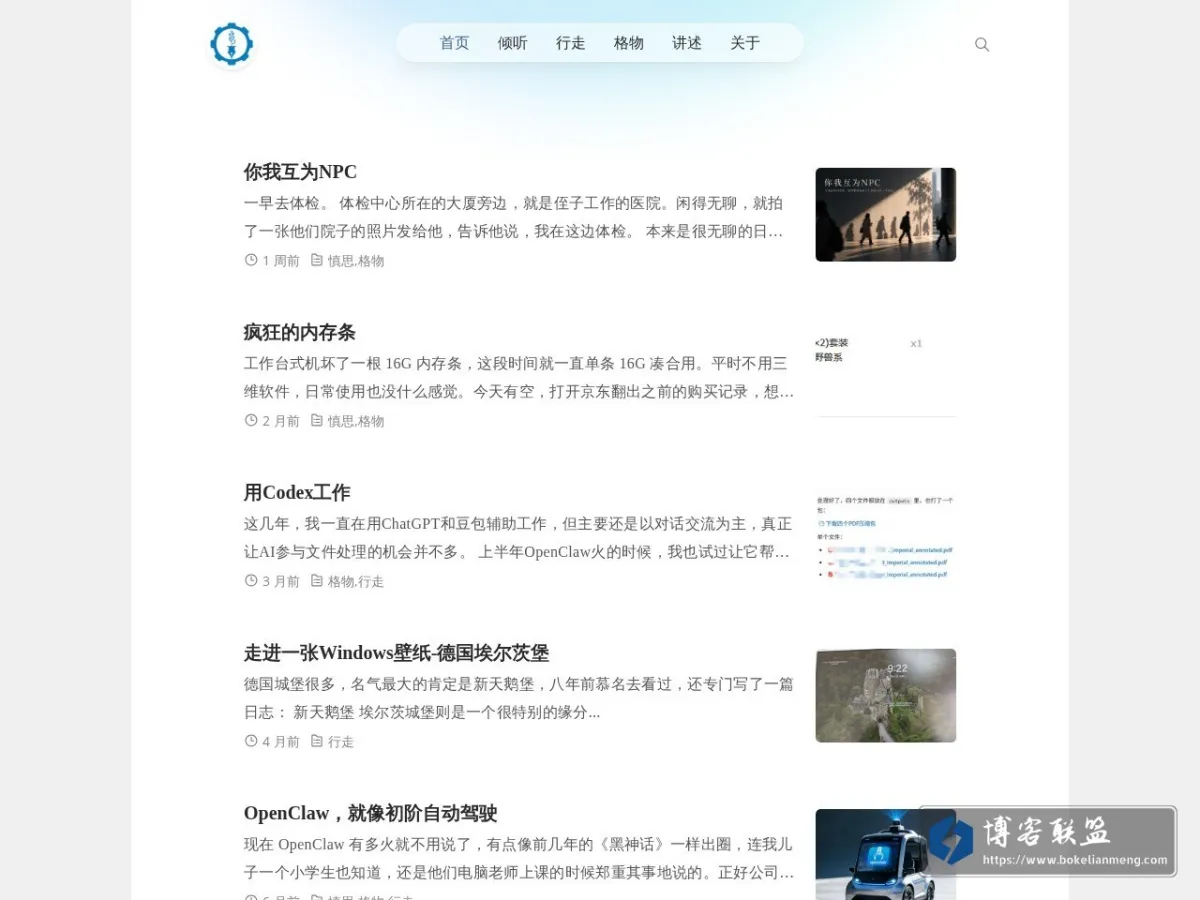The image size is (1200, 900).
Task: Click clock icon beside "3 月前"
Action: tap(251, 580)
